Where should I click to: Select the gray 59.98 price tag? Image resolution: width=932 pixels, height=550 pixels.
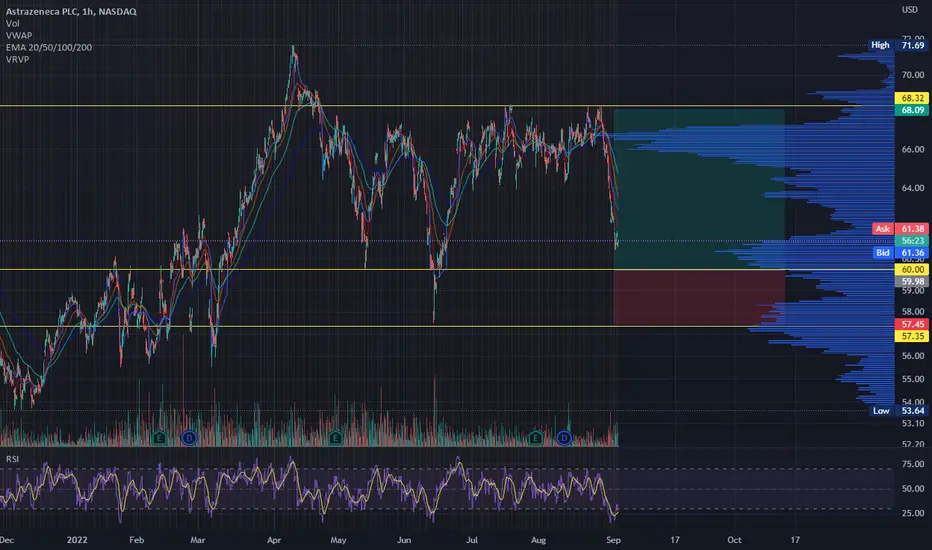coord(912,281)
